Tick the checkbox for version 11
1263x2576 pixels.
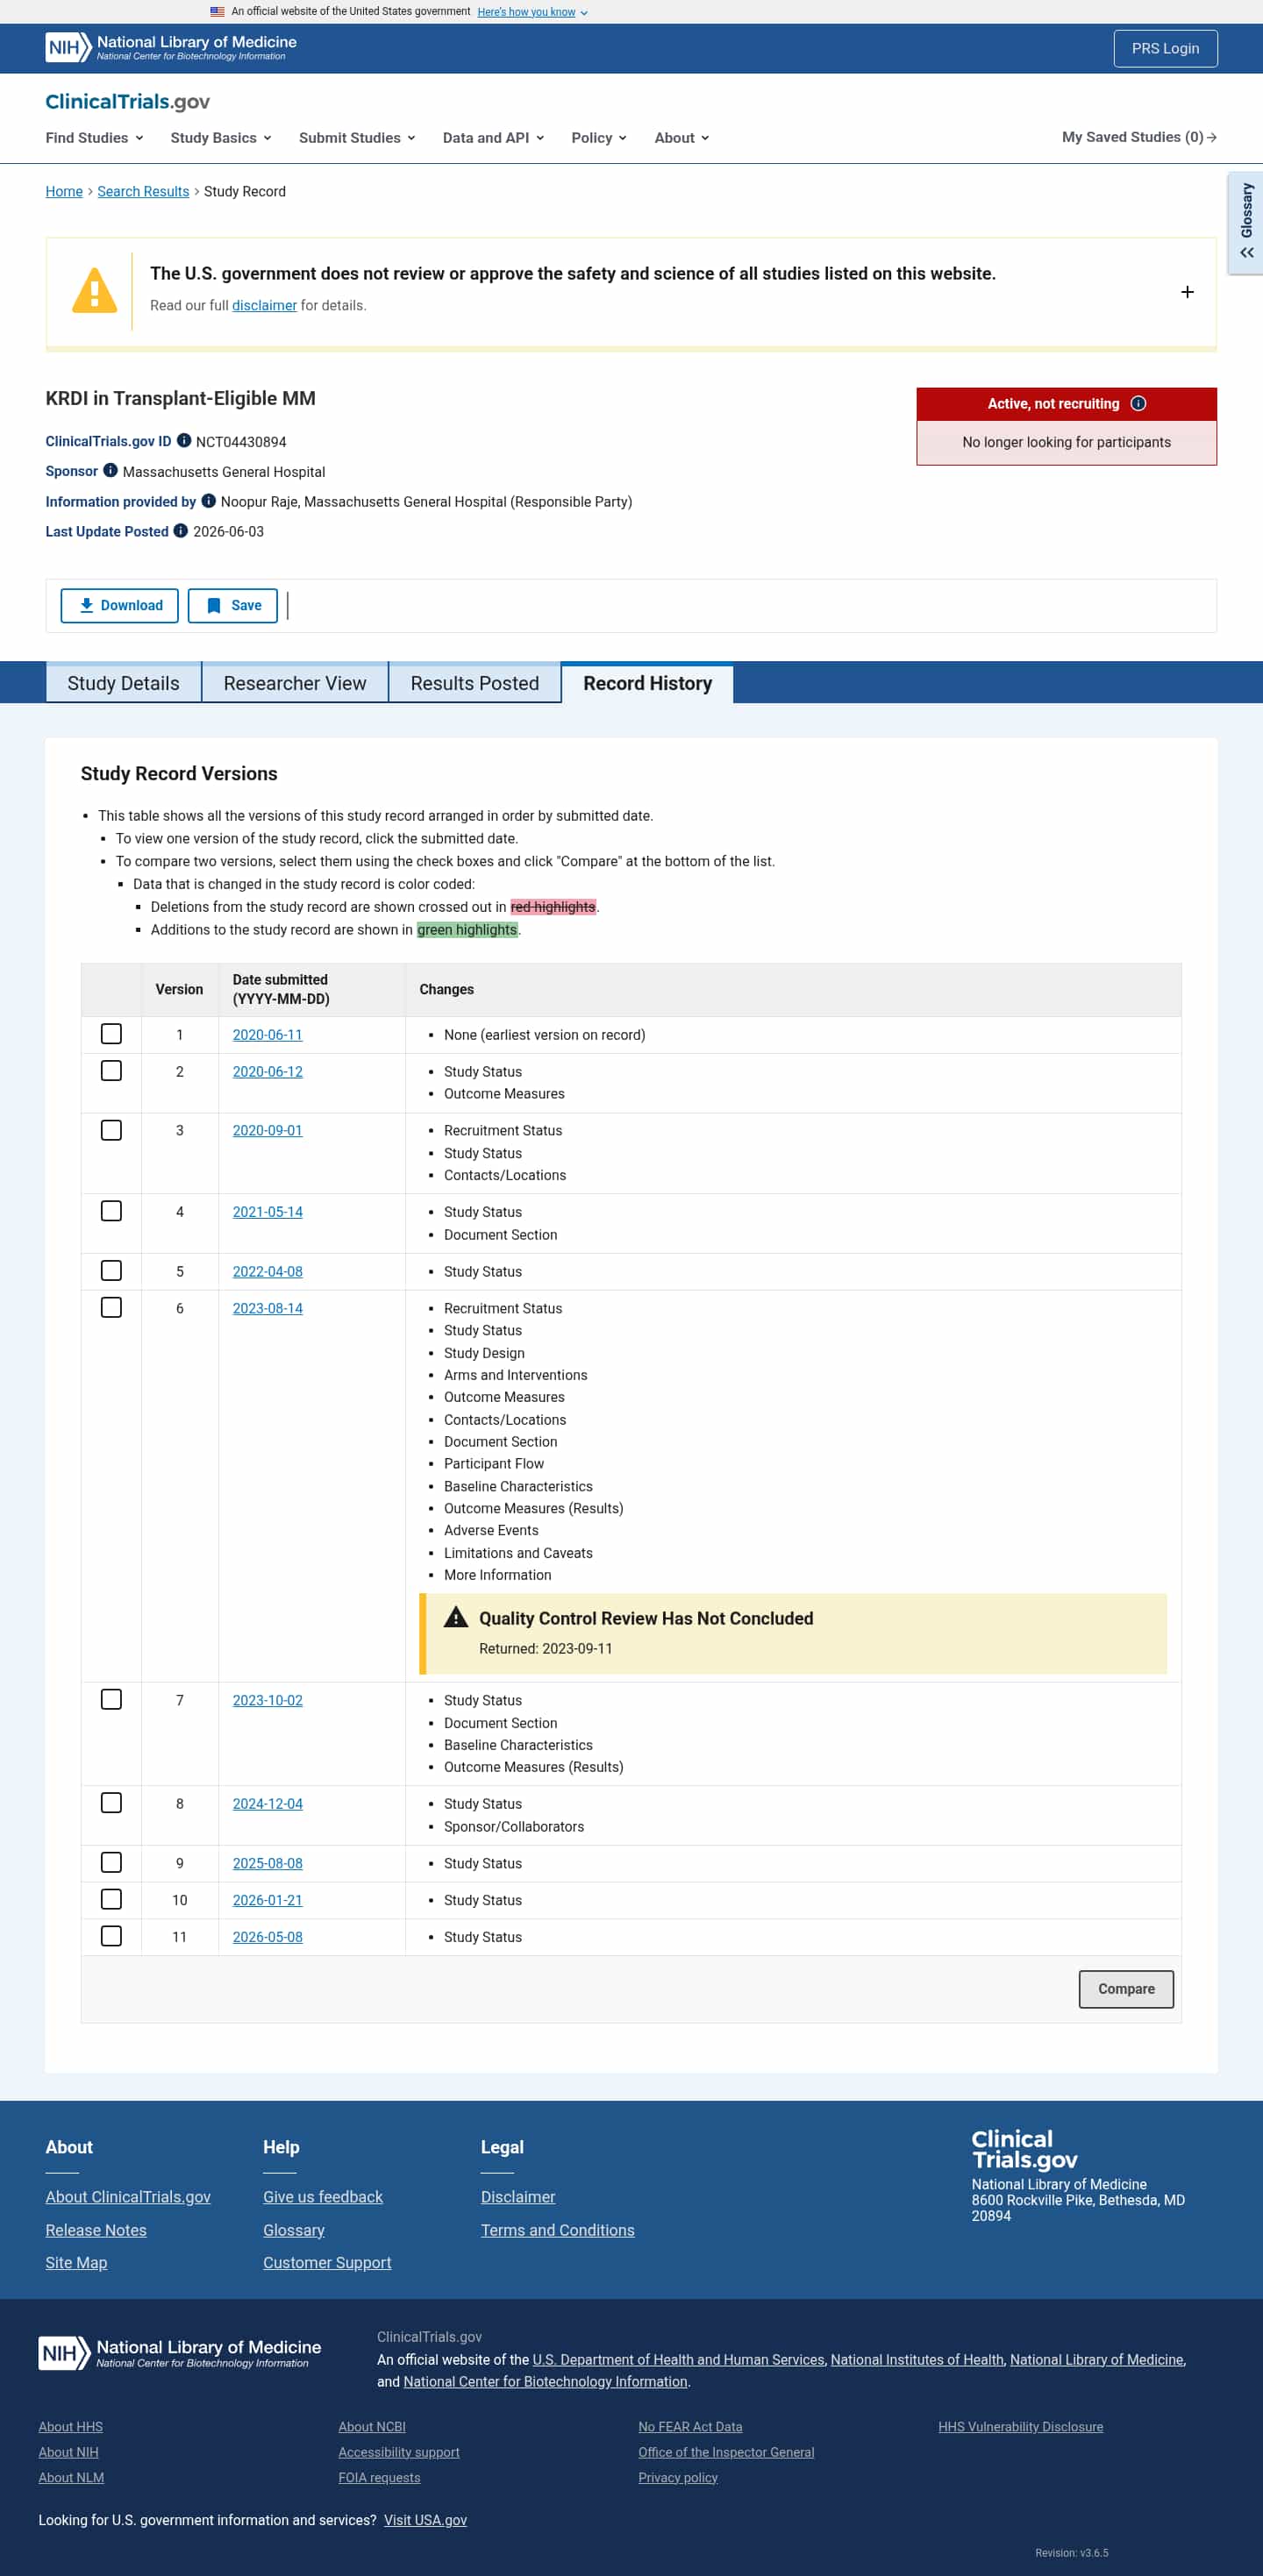[x=112, y=1936]
